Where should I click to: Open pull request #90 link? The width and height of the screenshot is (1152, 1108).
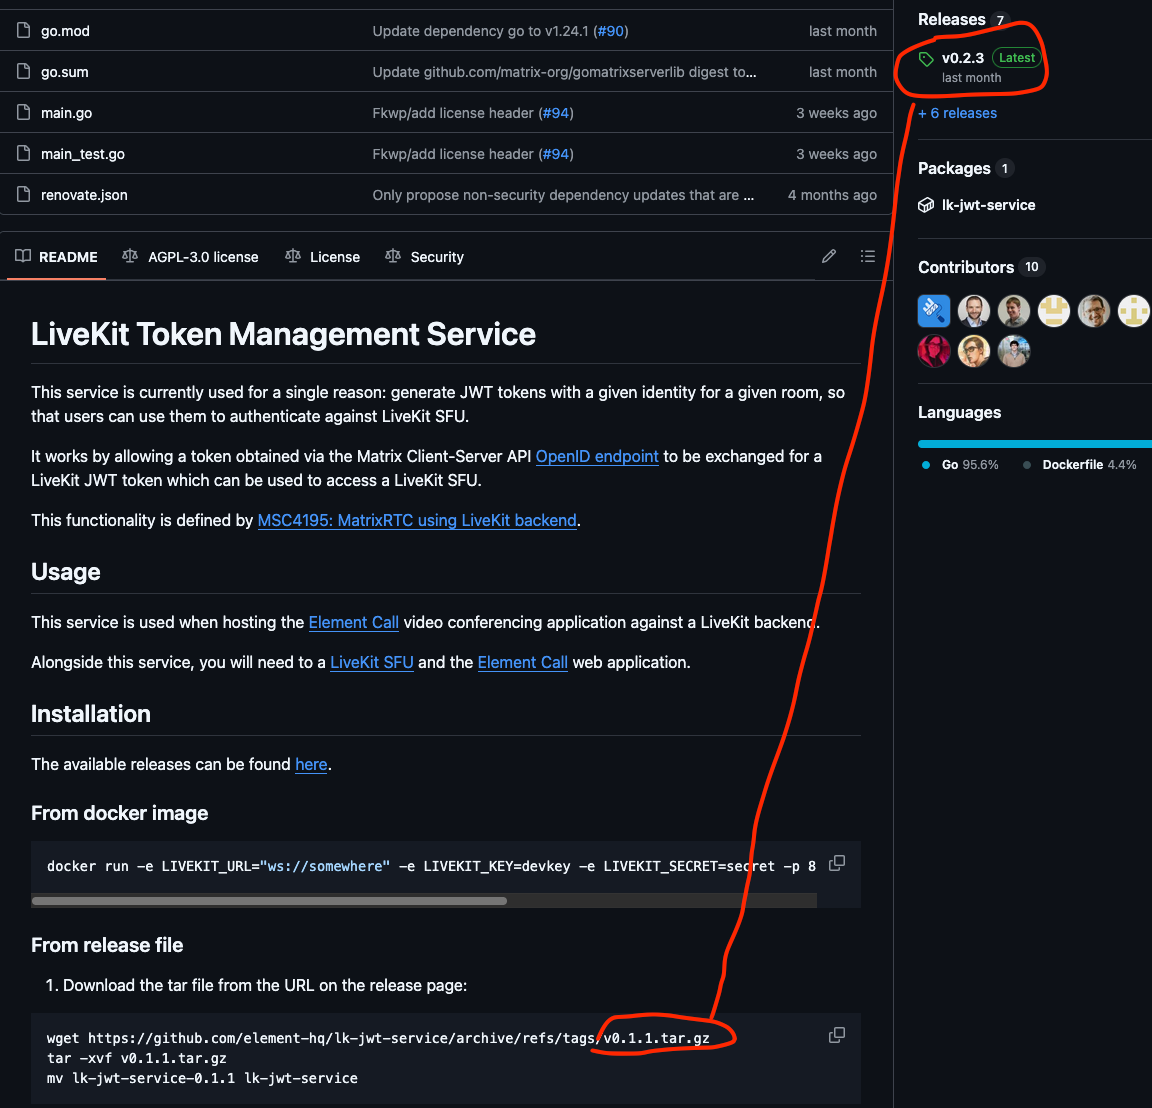click(611, 31)
